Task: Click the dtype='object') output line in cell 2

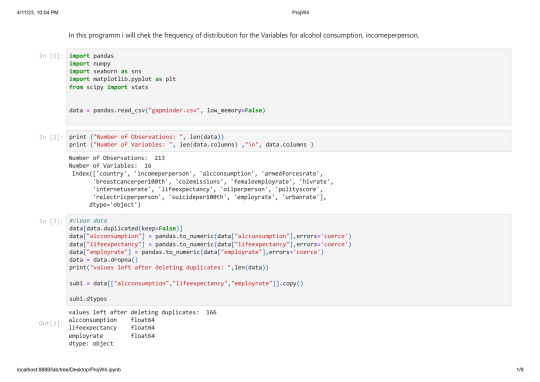Action: (115, 205)
